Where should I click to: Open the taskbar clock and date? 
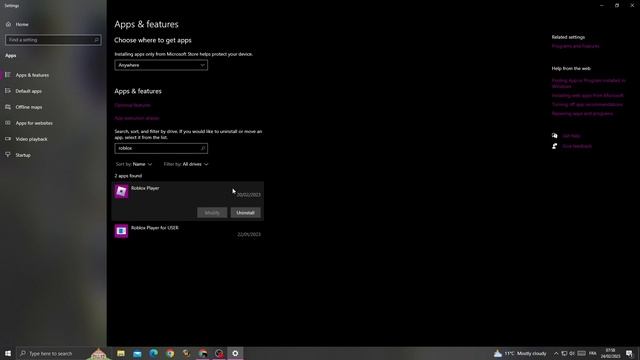pos(610,353)
